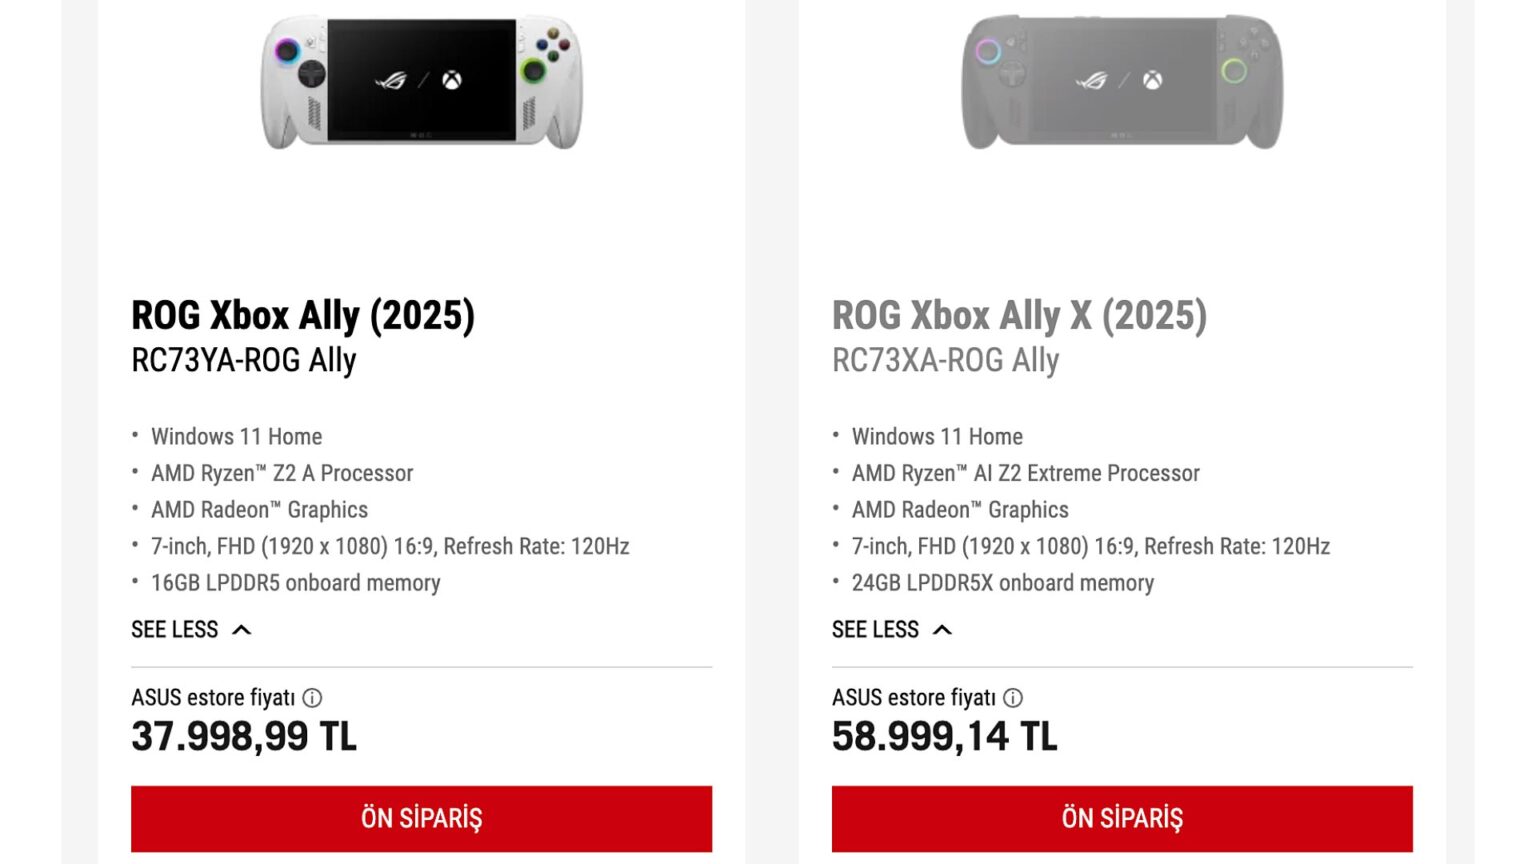Image resolution: width=1536 pixels, height=864 pixels.
Task: Open the ROG Xbox Ally (2025) product title
Action: point(304,314)
